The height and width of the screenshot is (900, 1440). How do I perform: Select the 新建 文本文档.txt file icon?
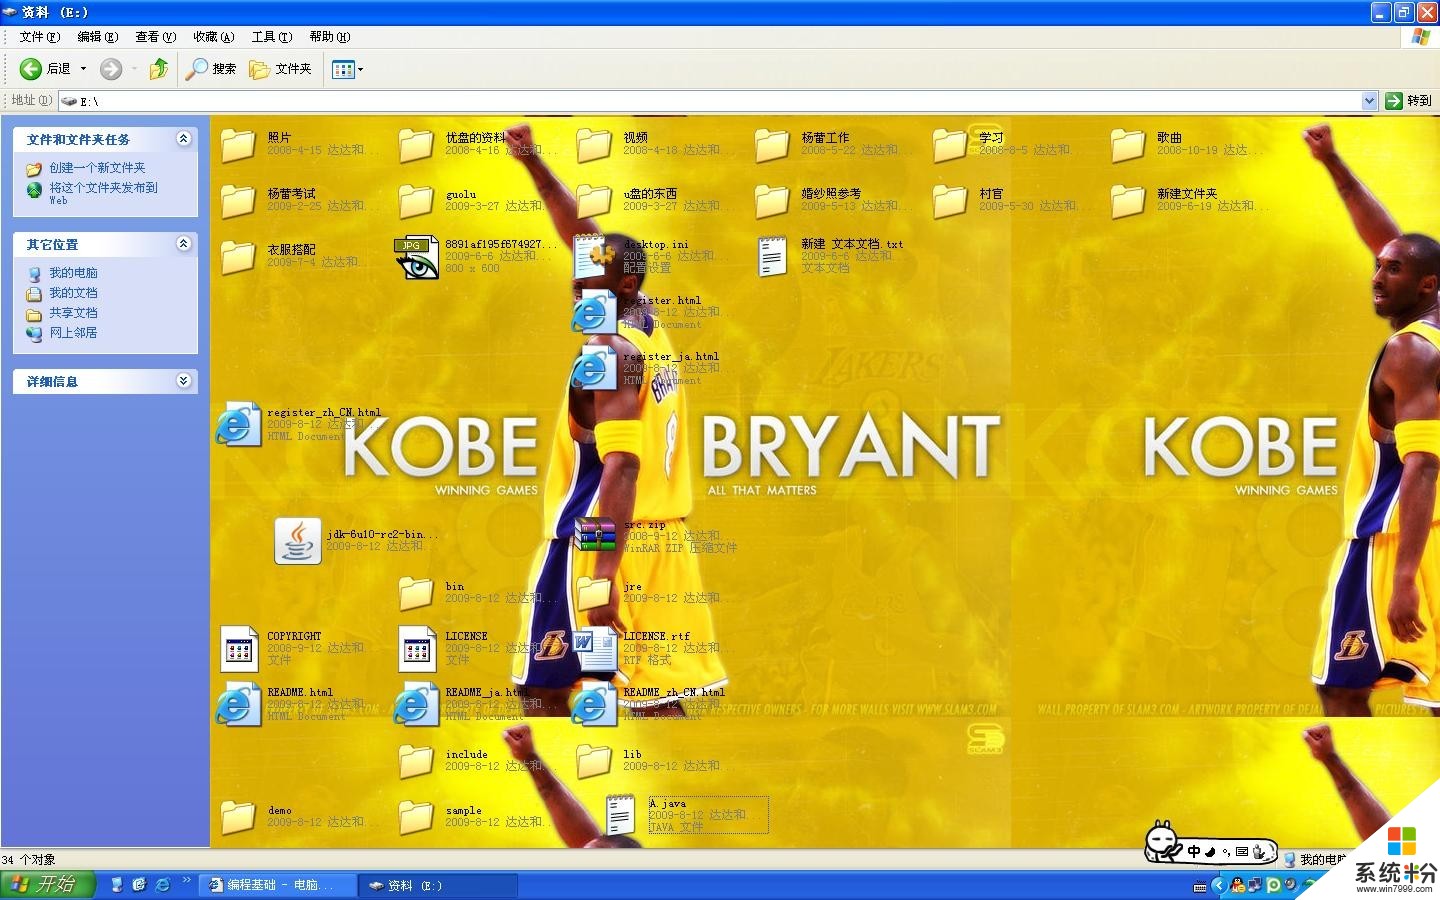point(772,257)
